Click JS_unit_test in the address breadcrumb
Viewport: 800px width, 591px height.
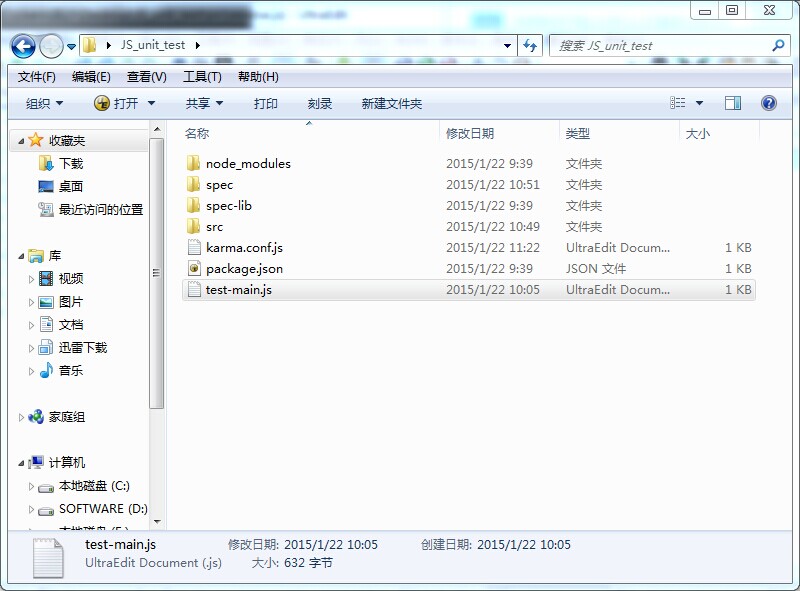[x=153, y=45]
